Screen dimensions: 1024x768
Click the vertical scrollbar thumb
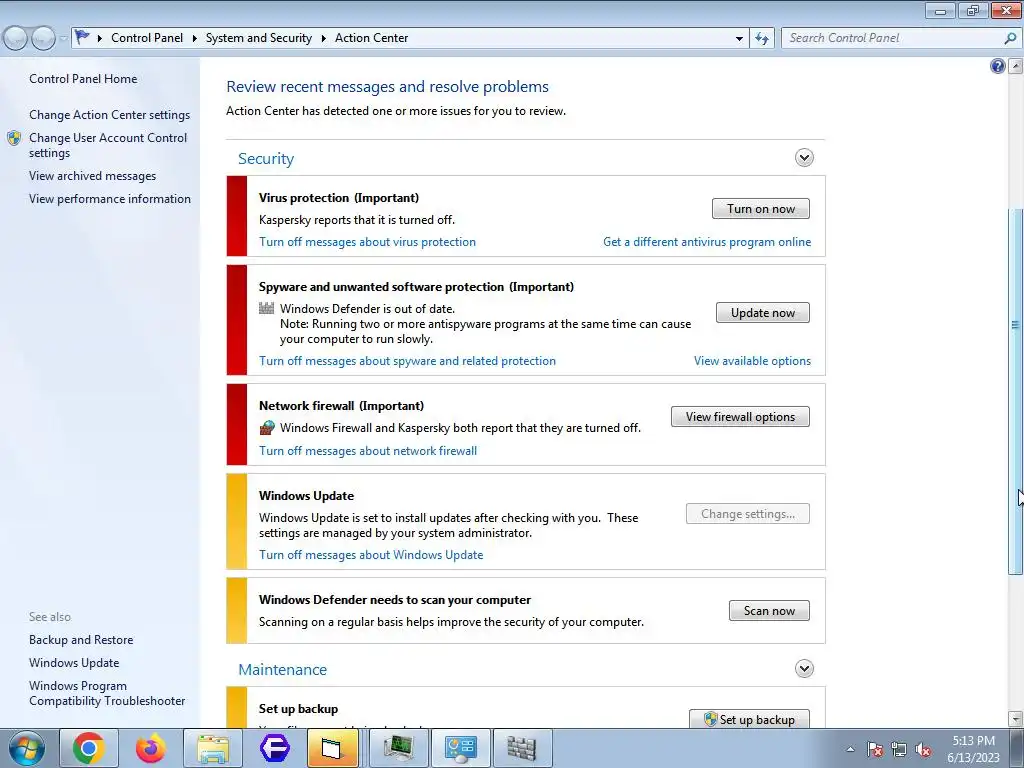click(1015, 391)
